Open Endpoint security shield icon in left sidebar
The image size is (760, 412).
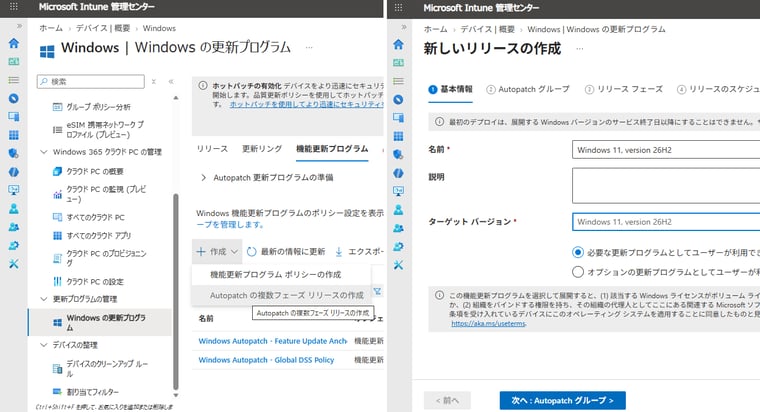pos(14,153)
